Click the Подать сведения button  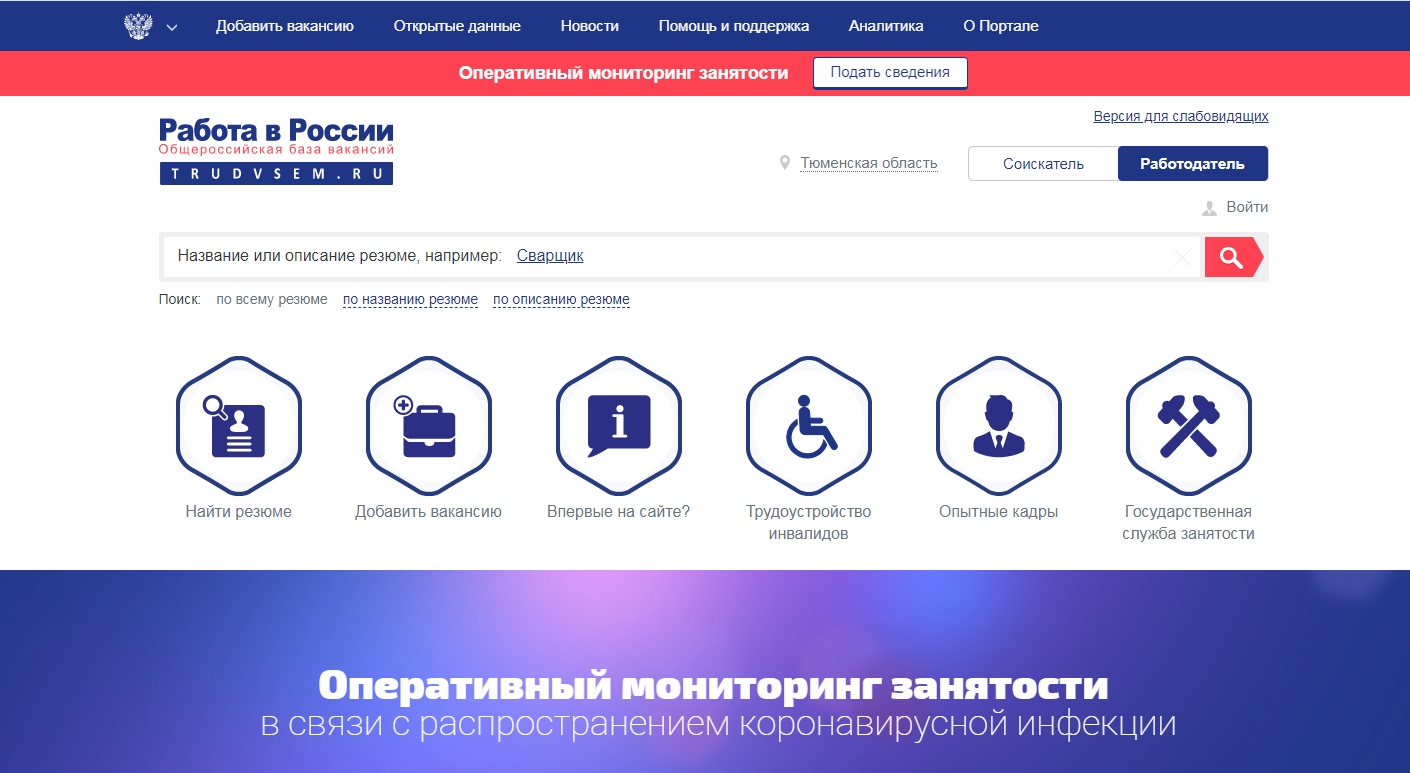[890, 73]
